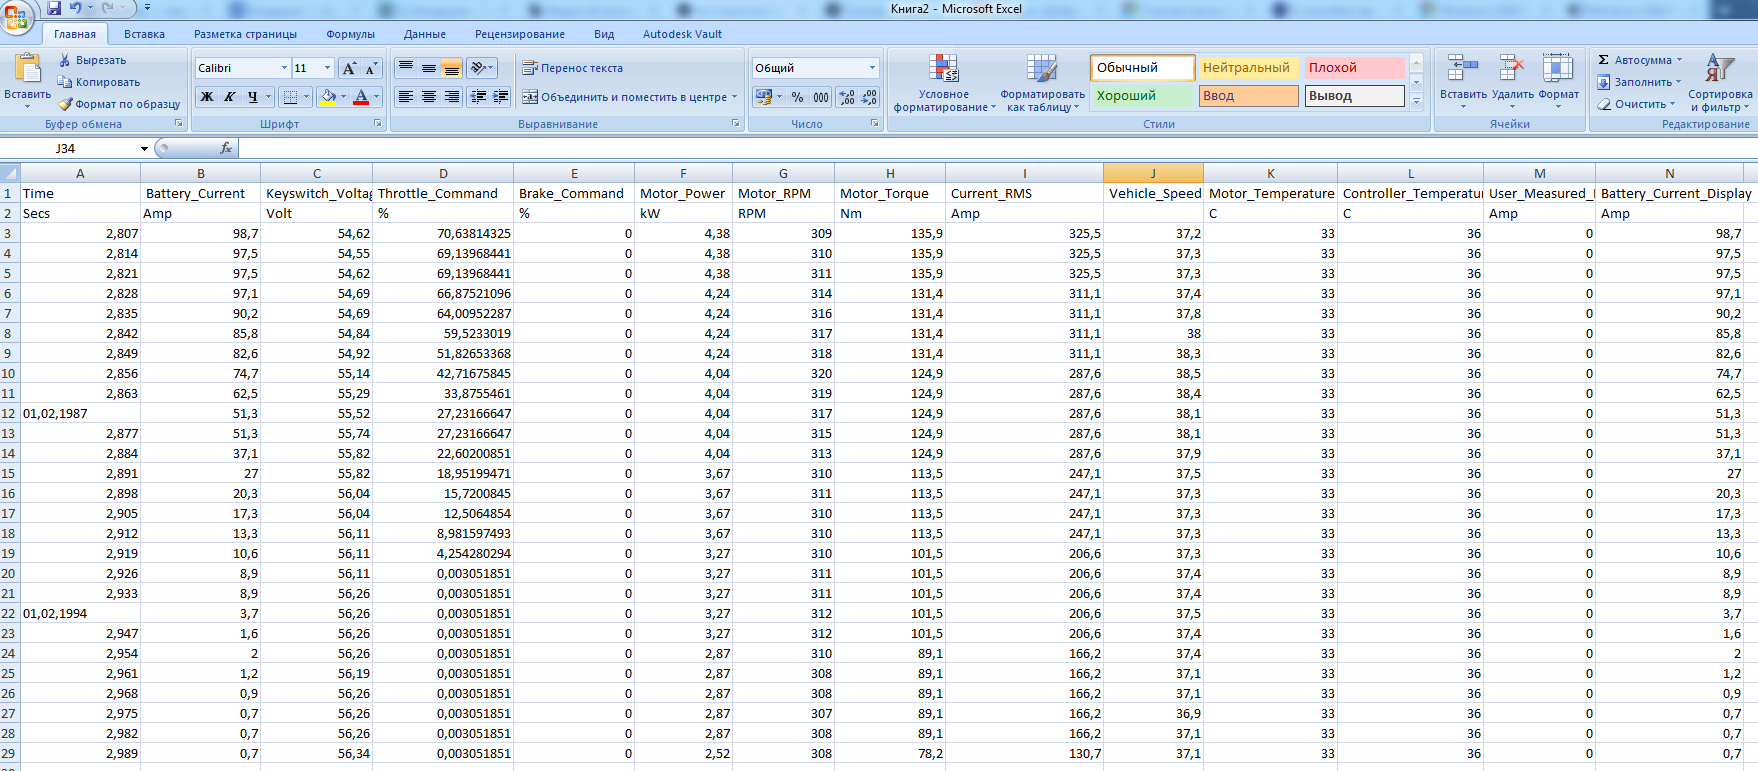Click inside the formula bar input field
Screen dimensions: 1758x771
click(x=900, y=148)
